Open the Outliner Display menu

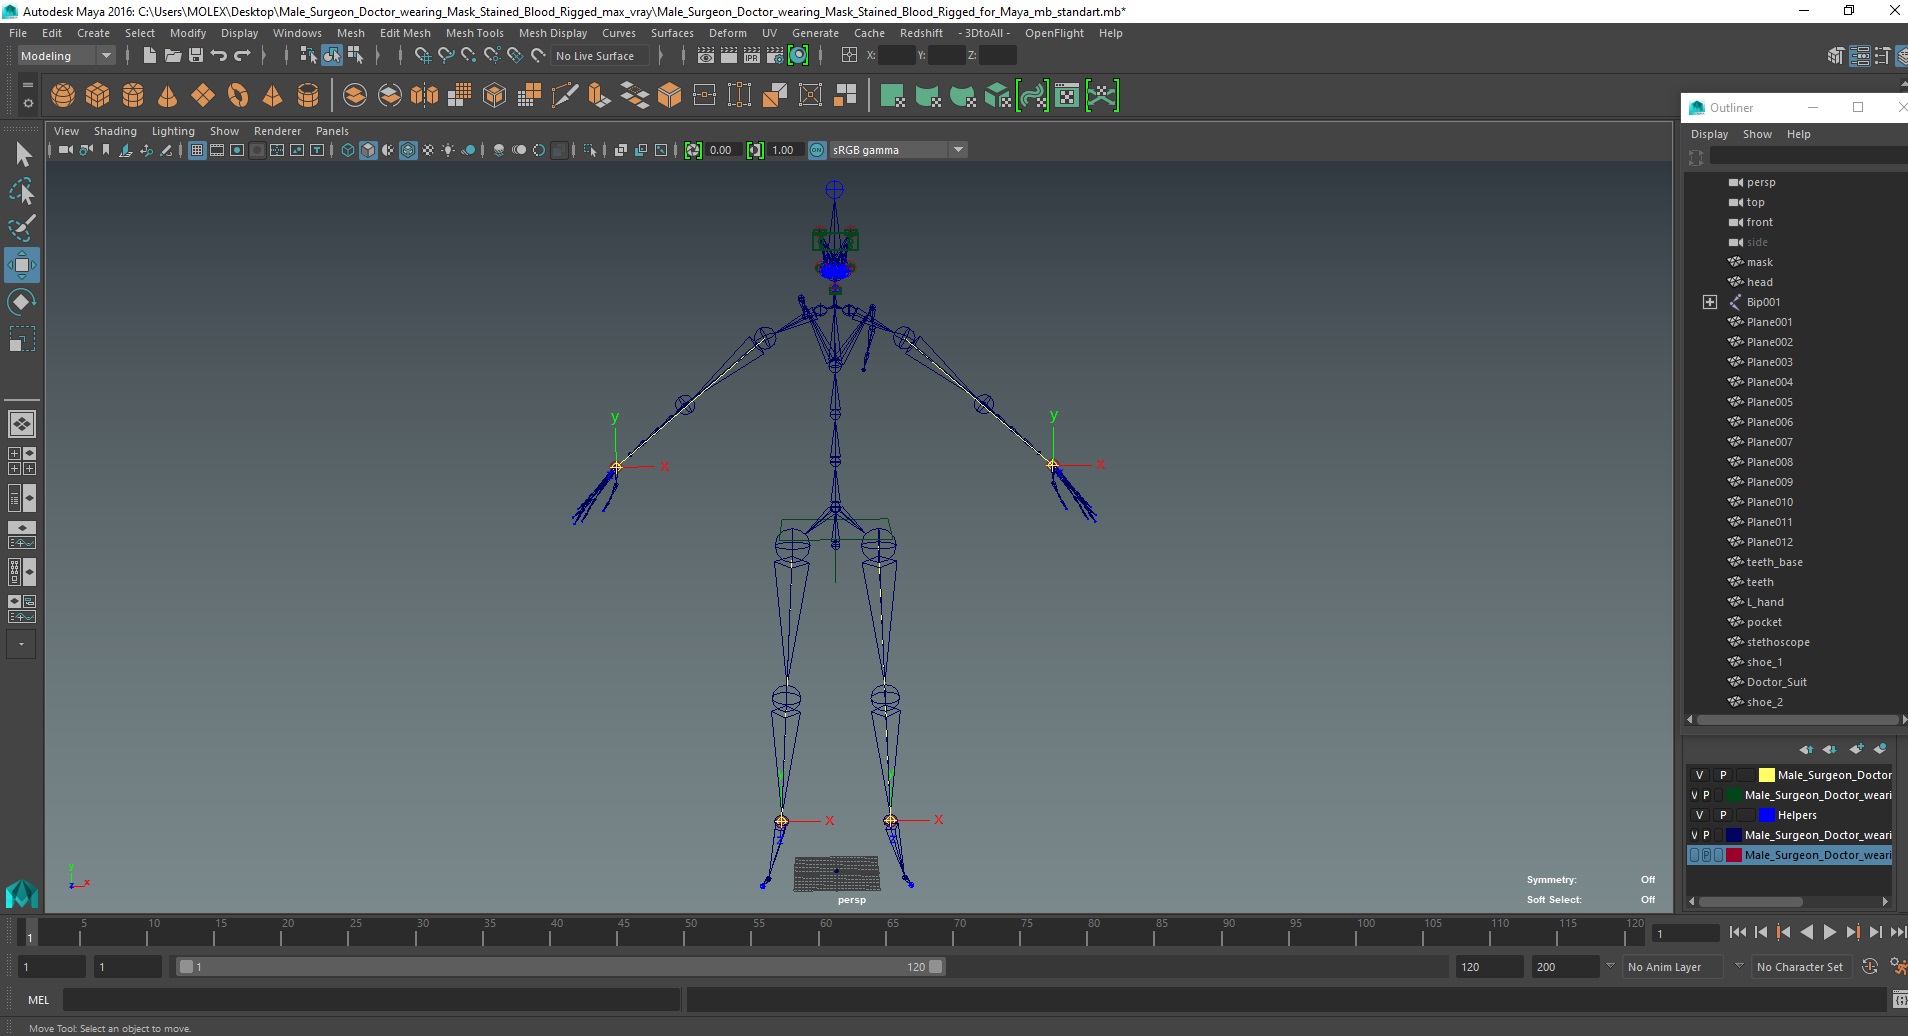pyautogui.click(x=1709, y=134)
